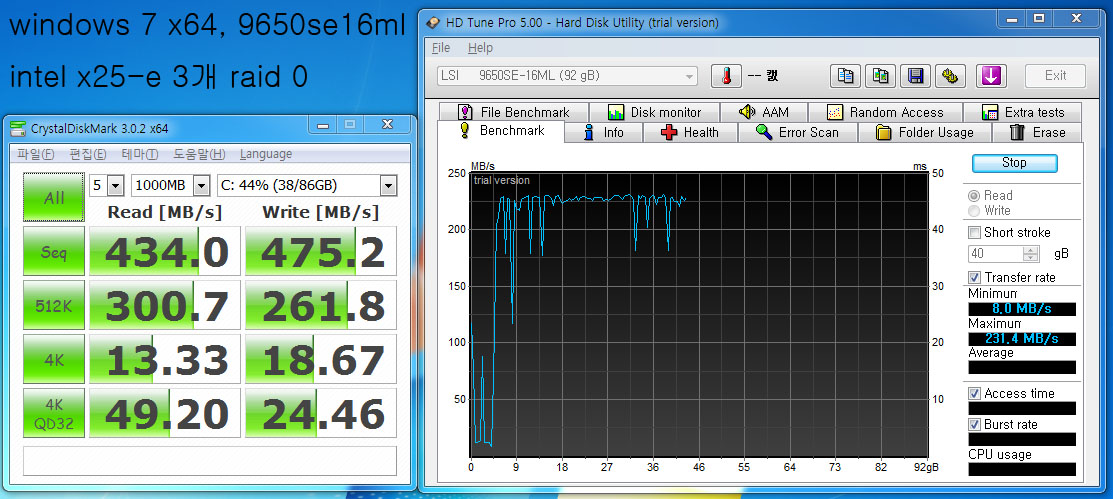Click the 4K test button
This screenshot has height=499, width=1113.
tap(54, 359)
